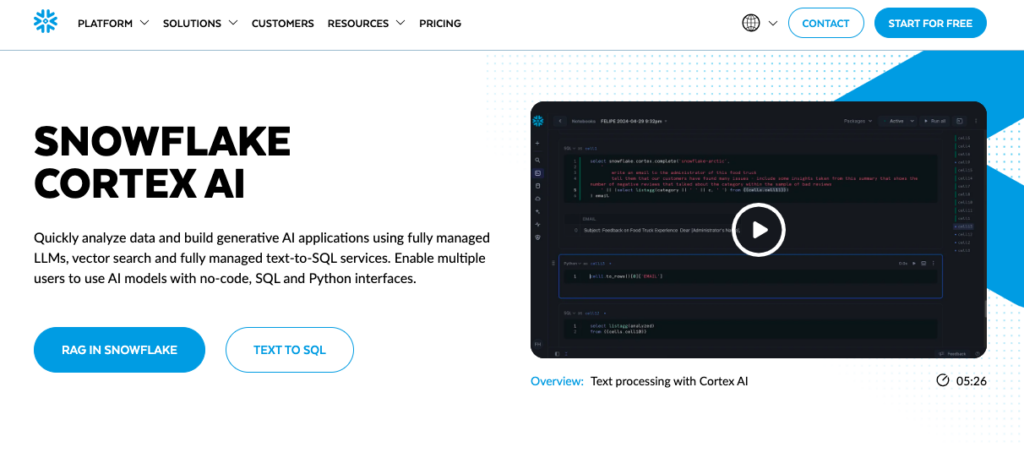The height and width of the screenshot is (458, 1024).
Task: Click the RAG IN SNOWFLAKE button
Action: (x=120, y=350)
